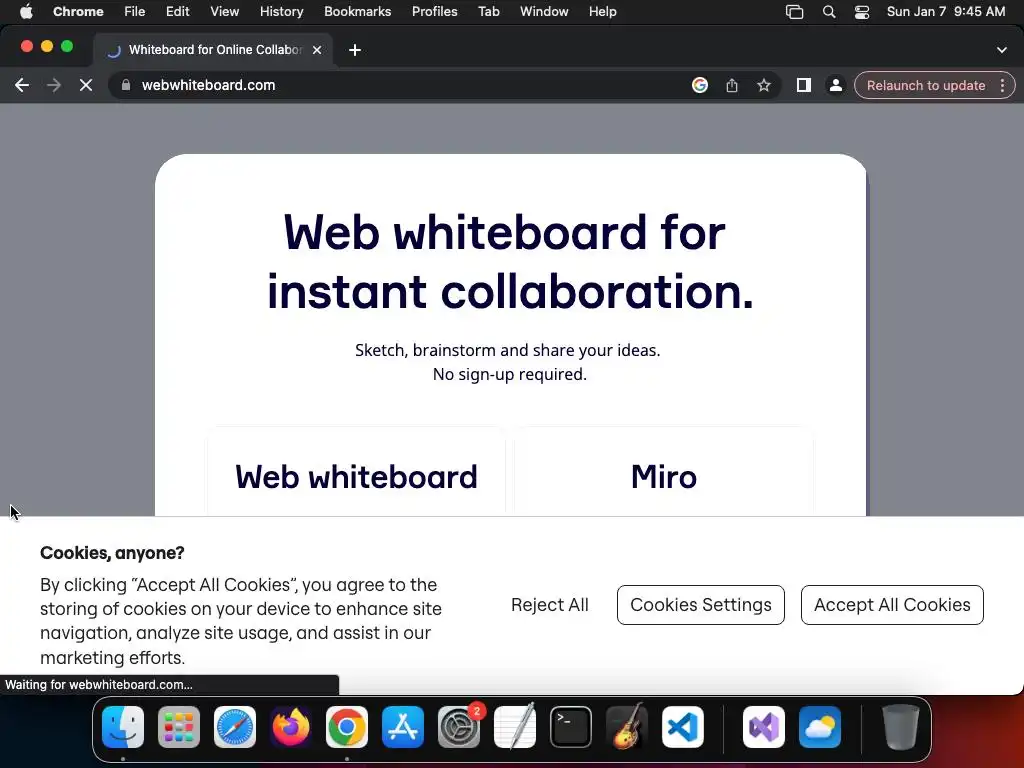Launch GarageBand from the dock
The image size is (1024, 768).
[x=627, y=727]
